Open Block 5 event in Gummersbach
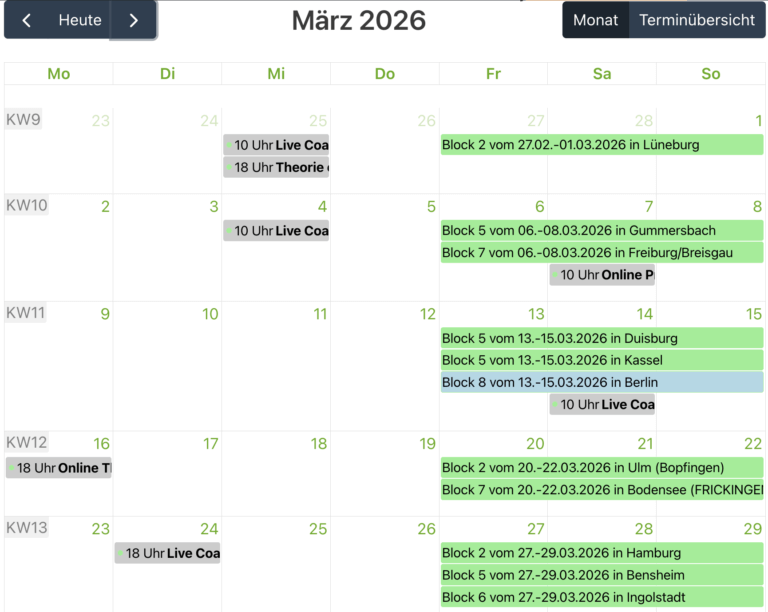The width and height of the screenshot is (768, 612). (x=601, y=231)
